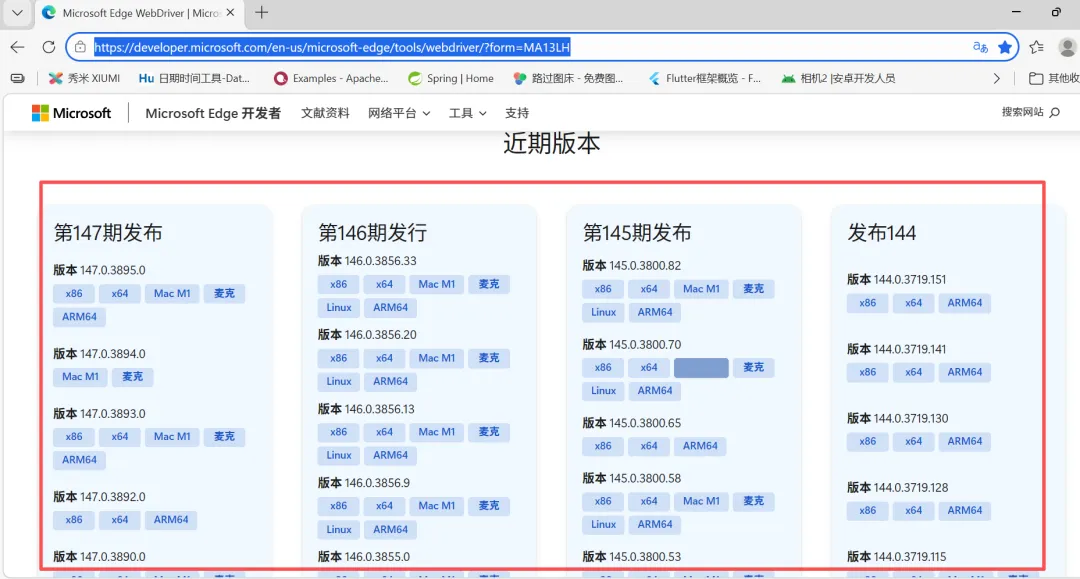This screenshot has width=1080, height=579.
Task: Click the browser back arrow
Action: coord(17,47)
